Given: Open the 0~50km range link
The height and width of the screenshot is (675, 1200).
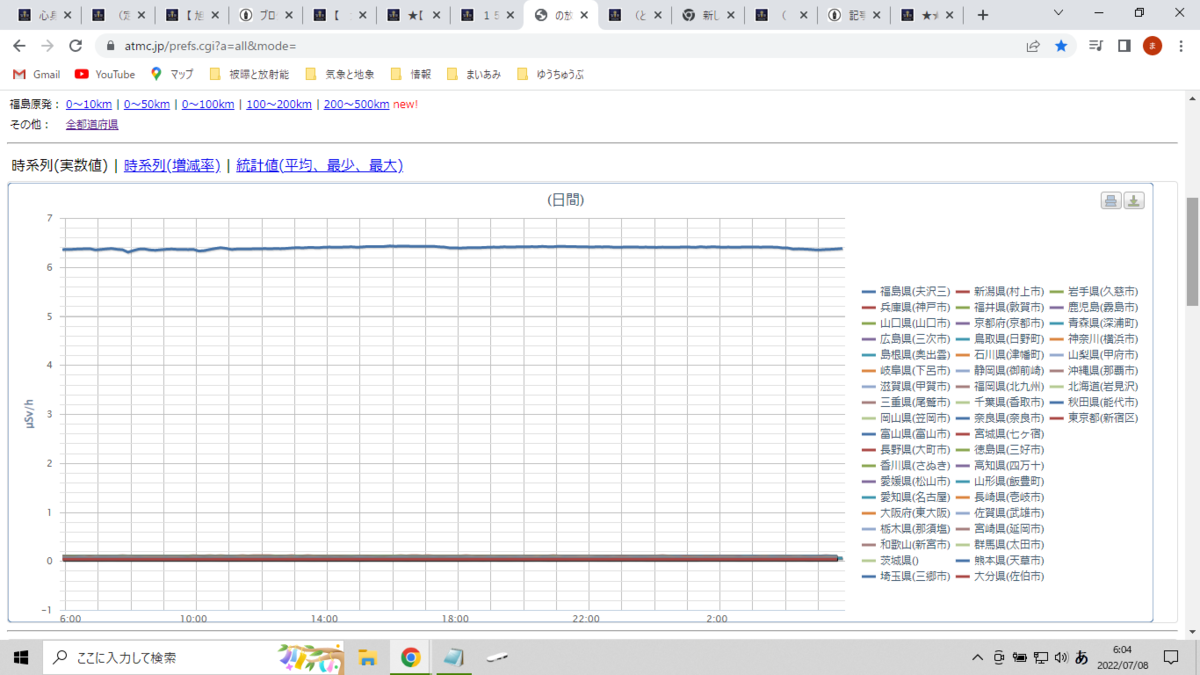Looking at the screenshot, I should [147, 104].
